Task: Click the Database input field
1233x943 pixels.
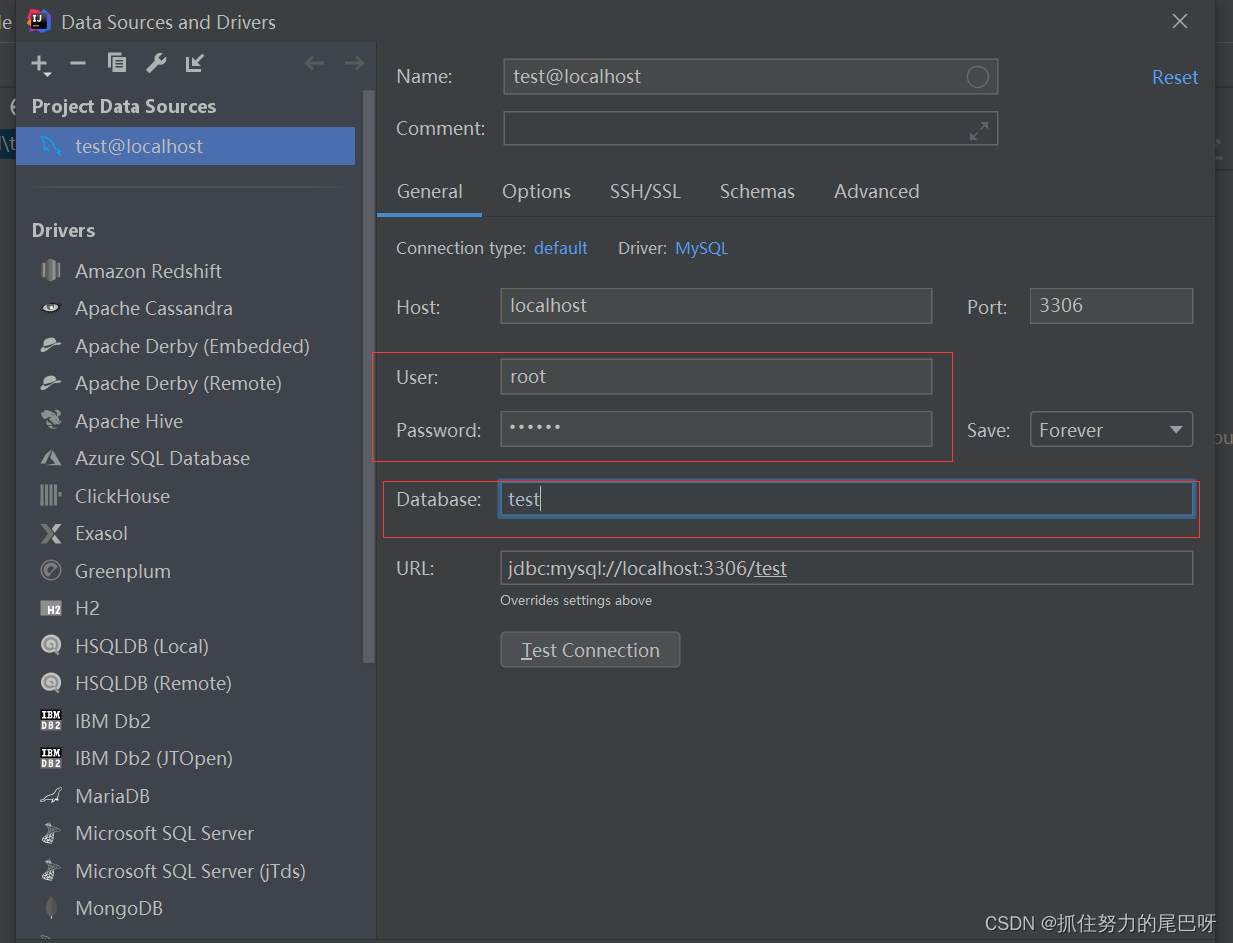Action: pos(846,499)
